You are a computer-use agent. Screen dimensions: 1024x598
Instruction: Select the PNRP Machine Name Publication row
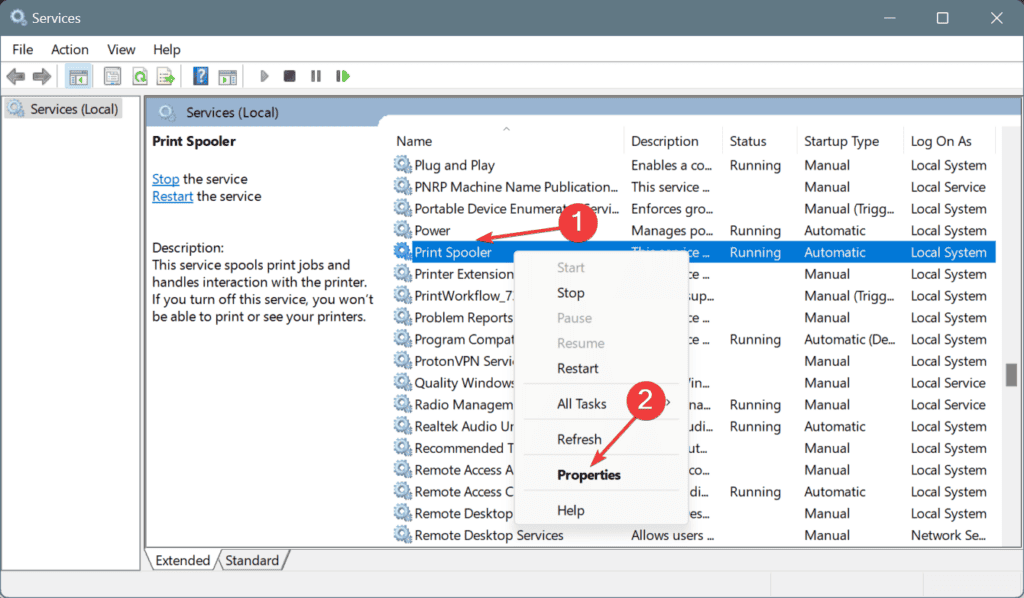click(694, 187)
